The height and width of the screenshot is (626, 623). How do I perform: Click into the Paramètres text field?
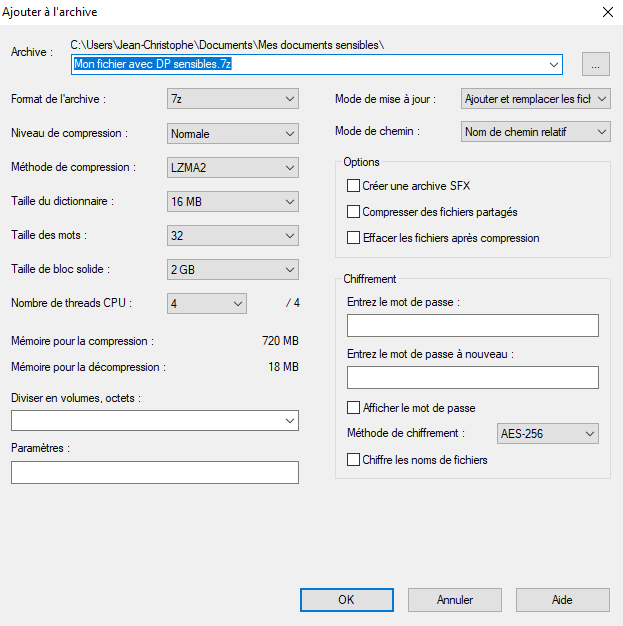pos(155,472)
